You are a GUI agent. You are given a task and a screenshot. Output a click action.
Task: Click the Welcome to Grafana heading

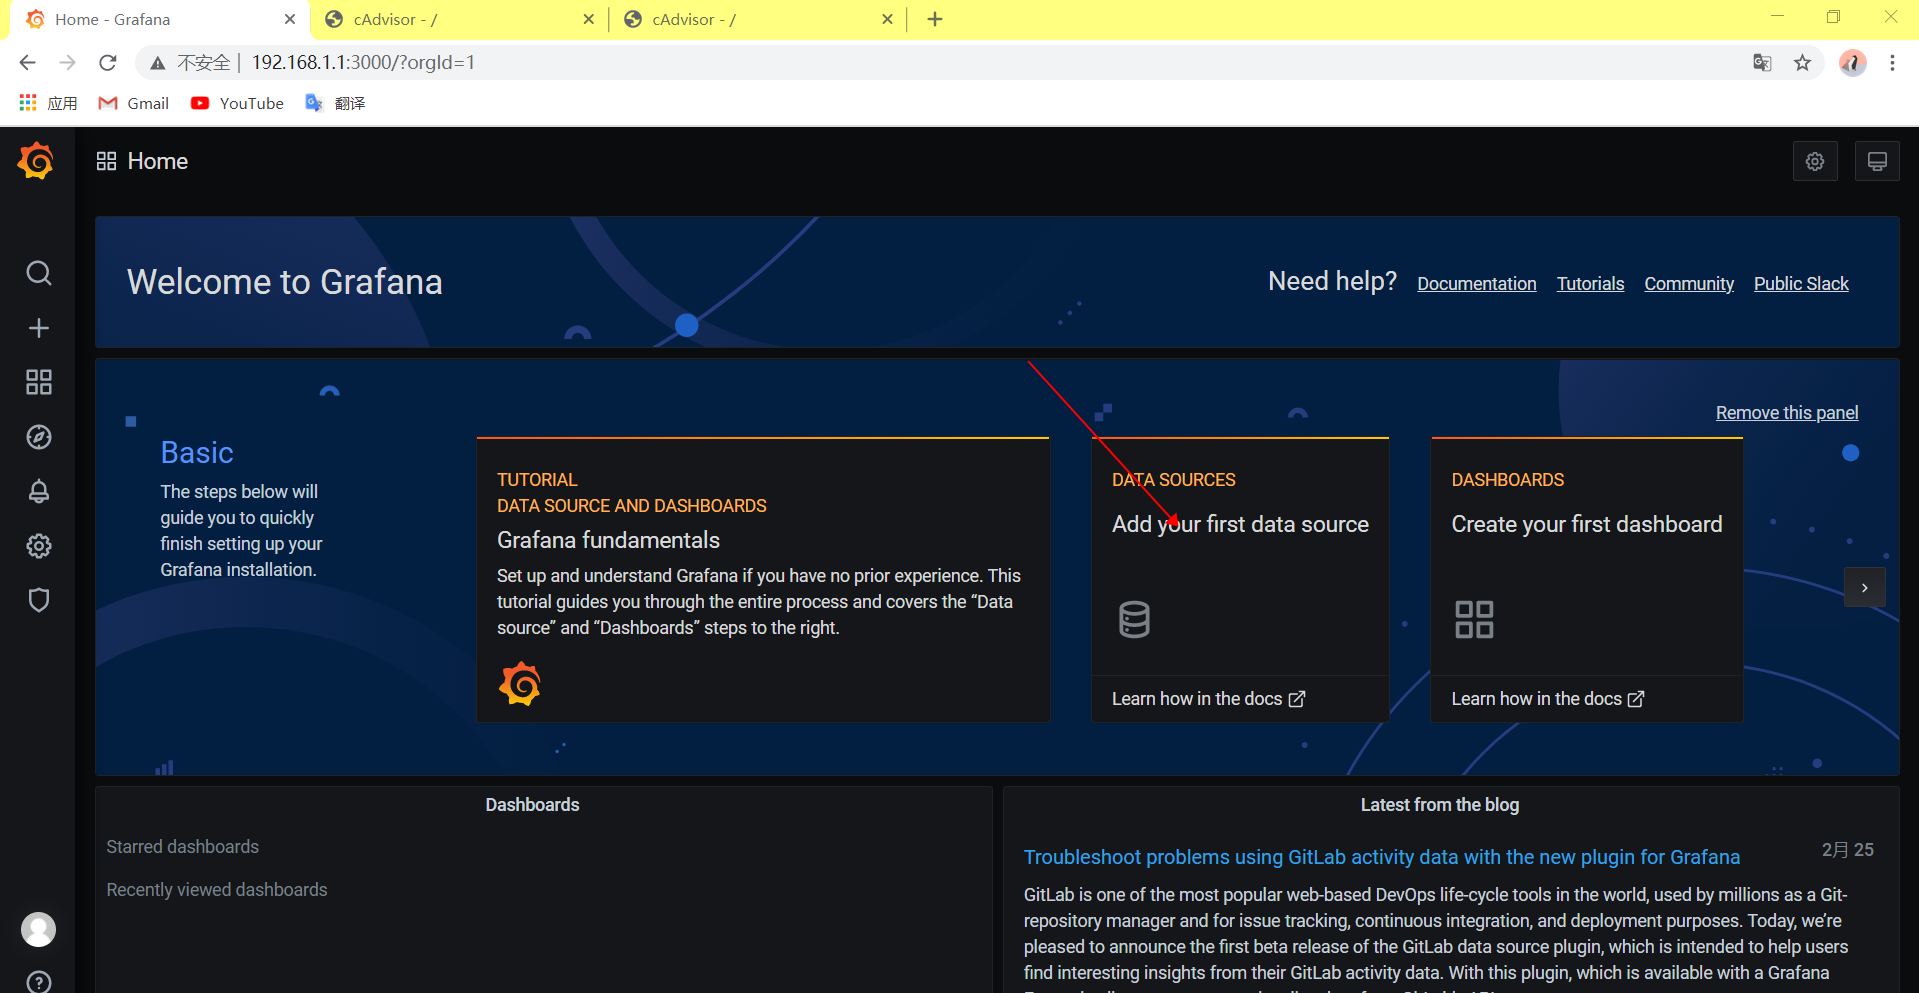click(285, 282)
